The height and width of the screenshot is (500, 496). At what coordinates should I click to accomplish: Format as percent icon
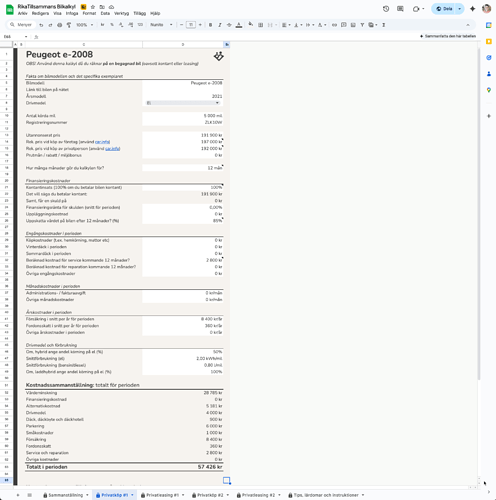click(x=112, y=25)
